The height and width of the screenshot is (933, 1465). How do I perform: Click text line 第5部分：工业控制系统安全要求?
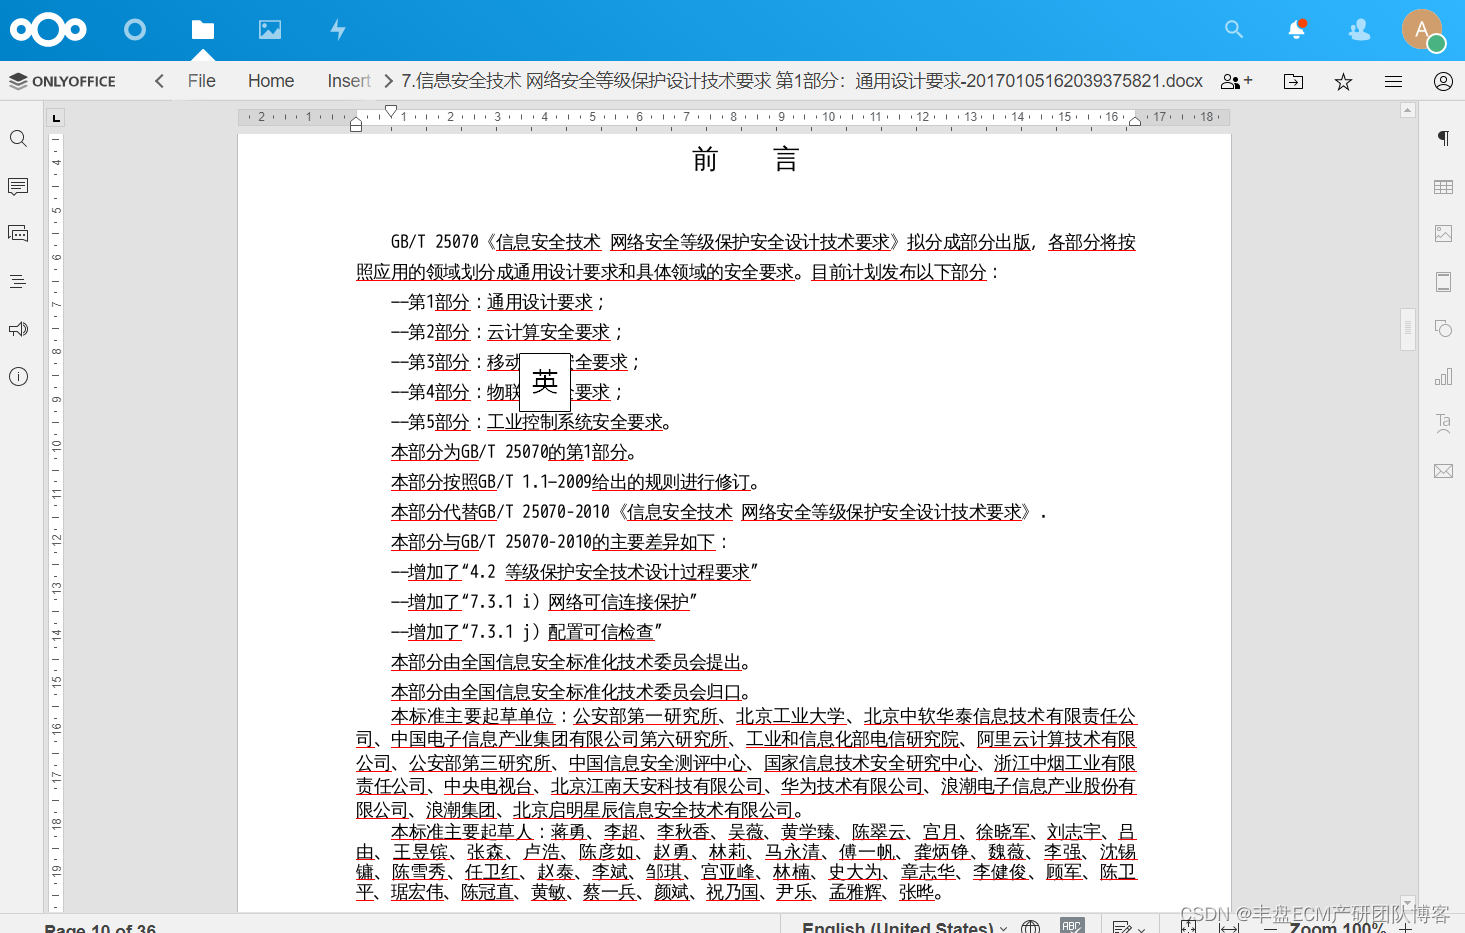(x=531, y=422)
